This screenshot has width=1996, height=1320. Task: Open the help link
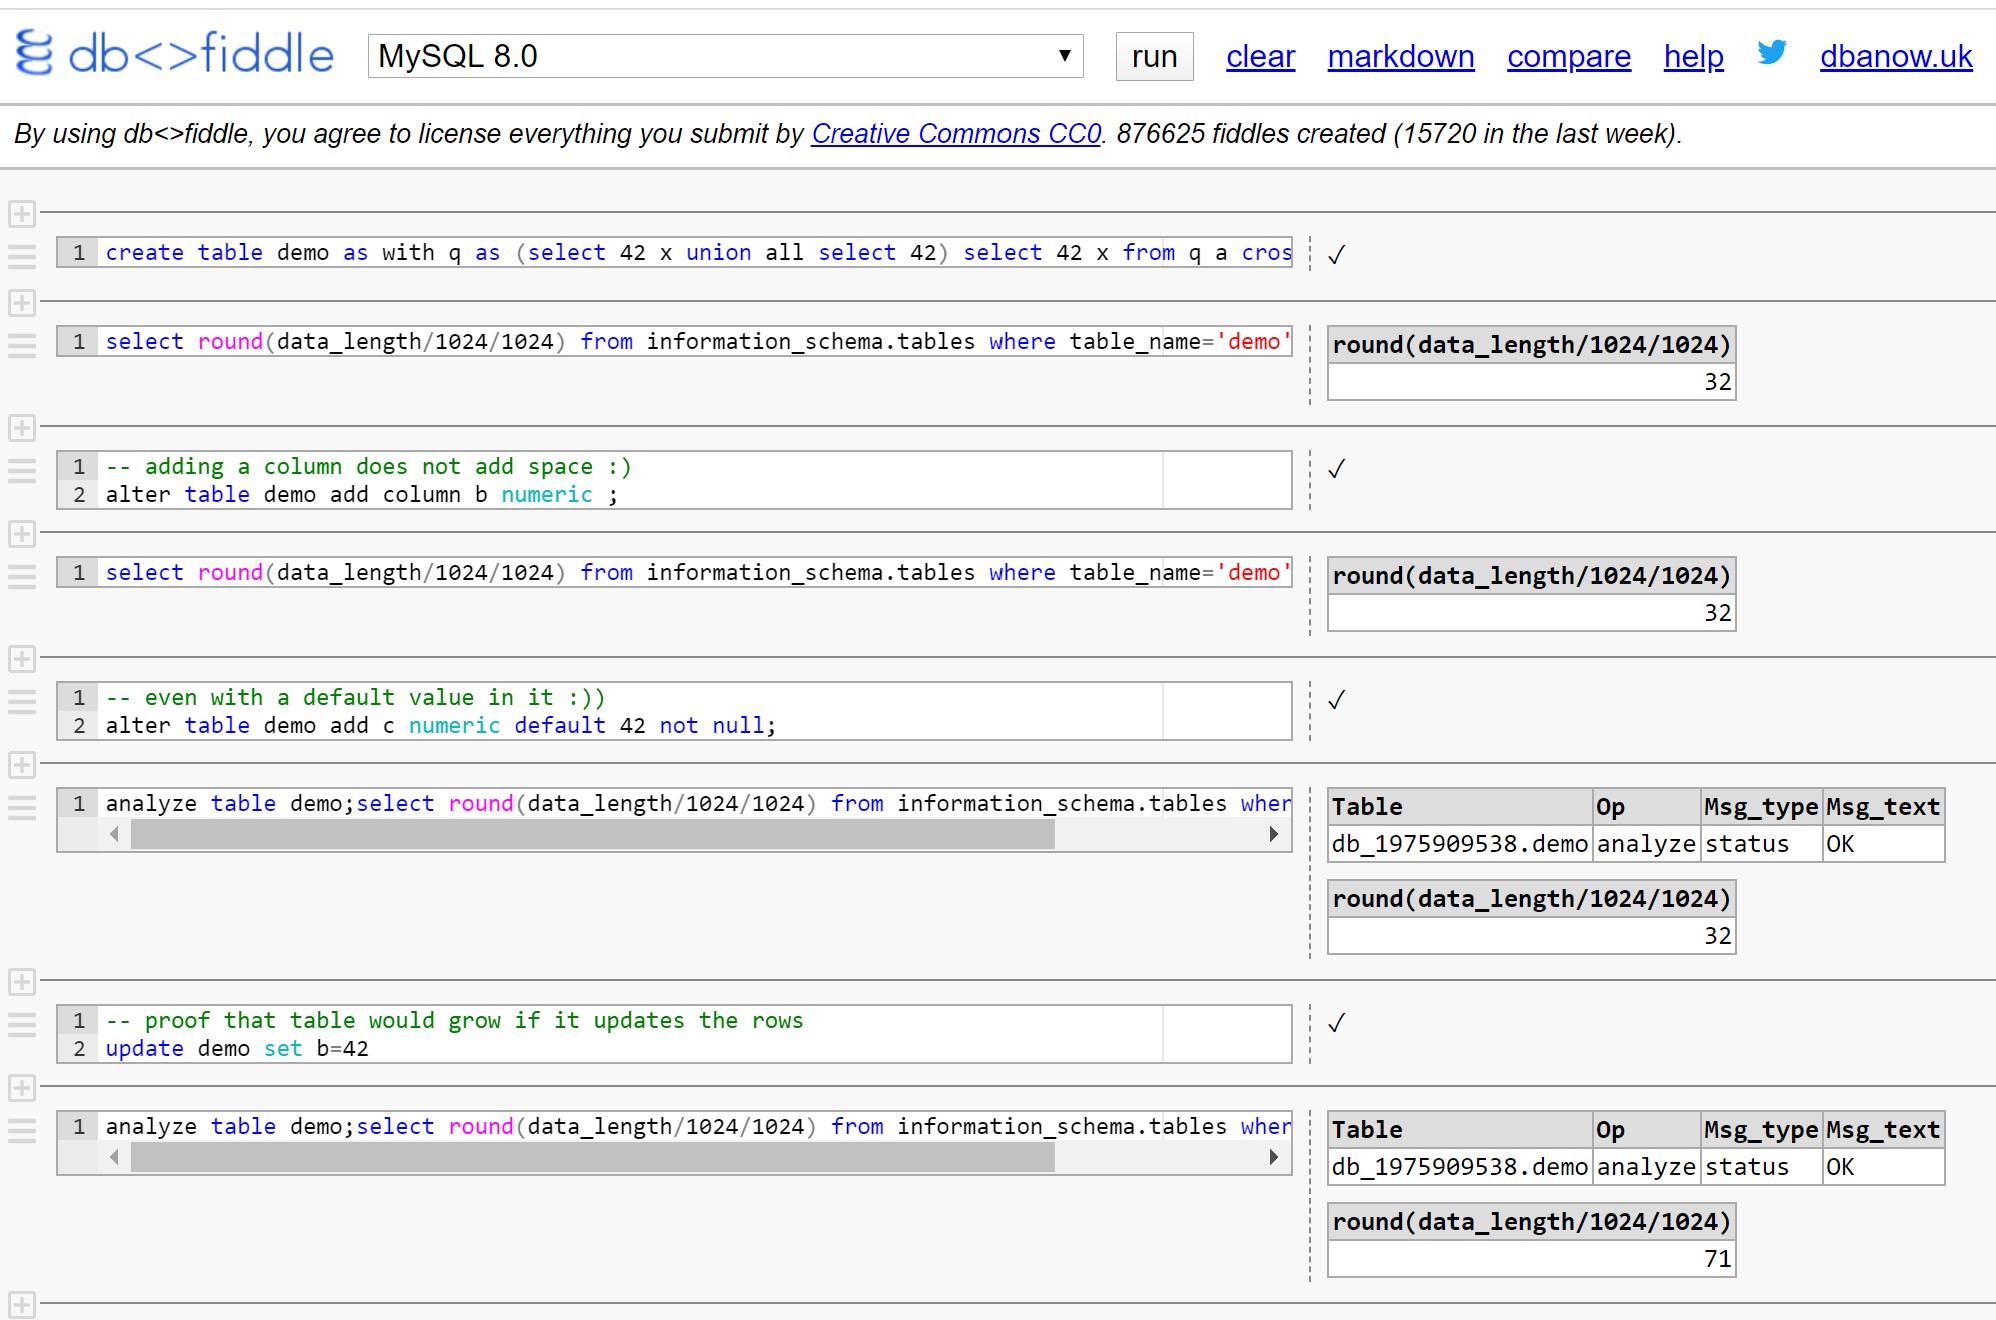[1693, 57]
